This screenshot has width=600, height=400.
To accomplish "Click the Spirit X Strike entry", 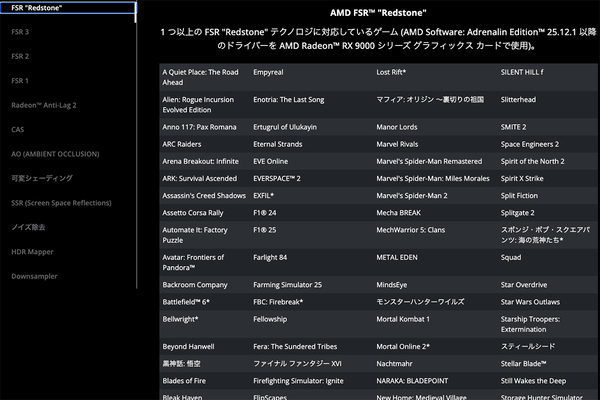I will (x=522, y=179).
